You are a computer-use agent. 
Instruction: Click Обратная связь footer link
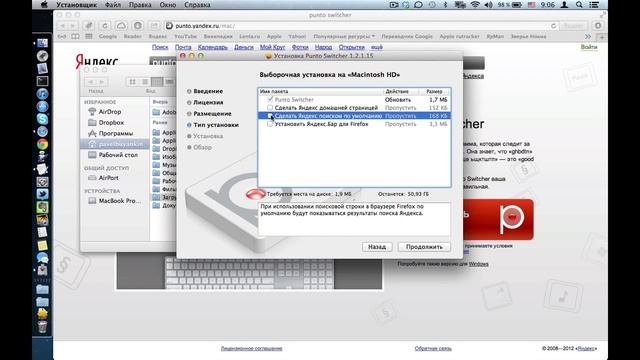(433, 348)
